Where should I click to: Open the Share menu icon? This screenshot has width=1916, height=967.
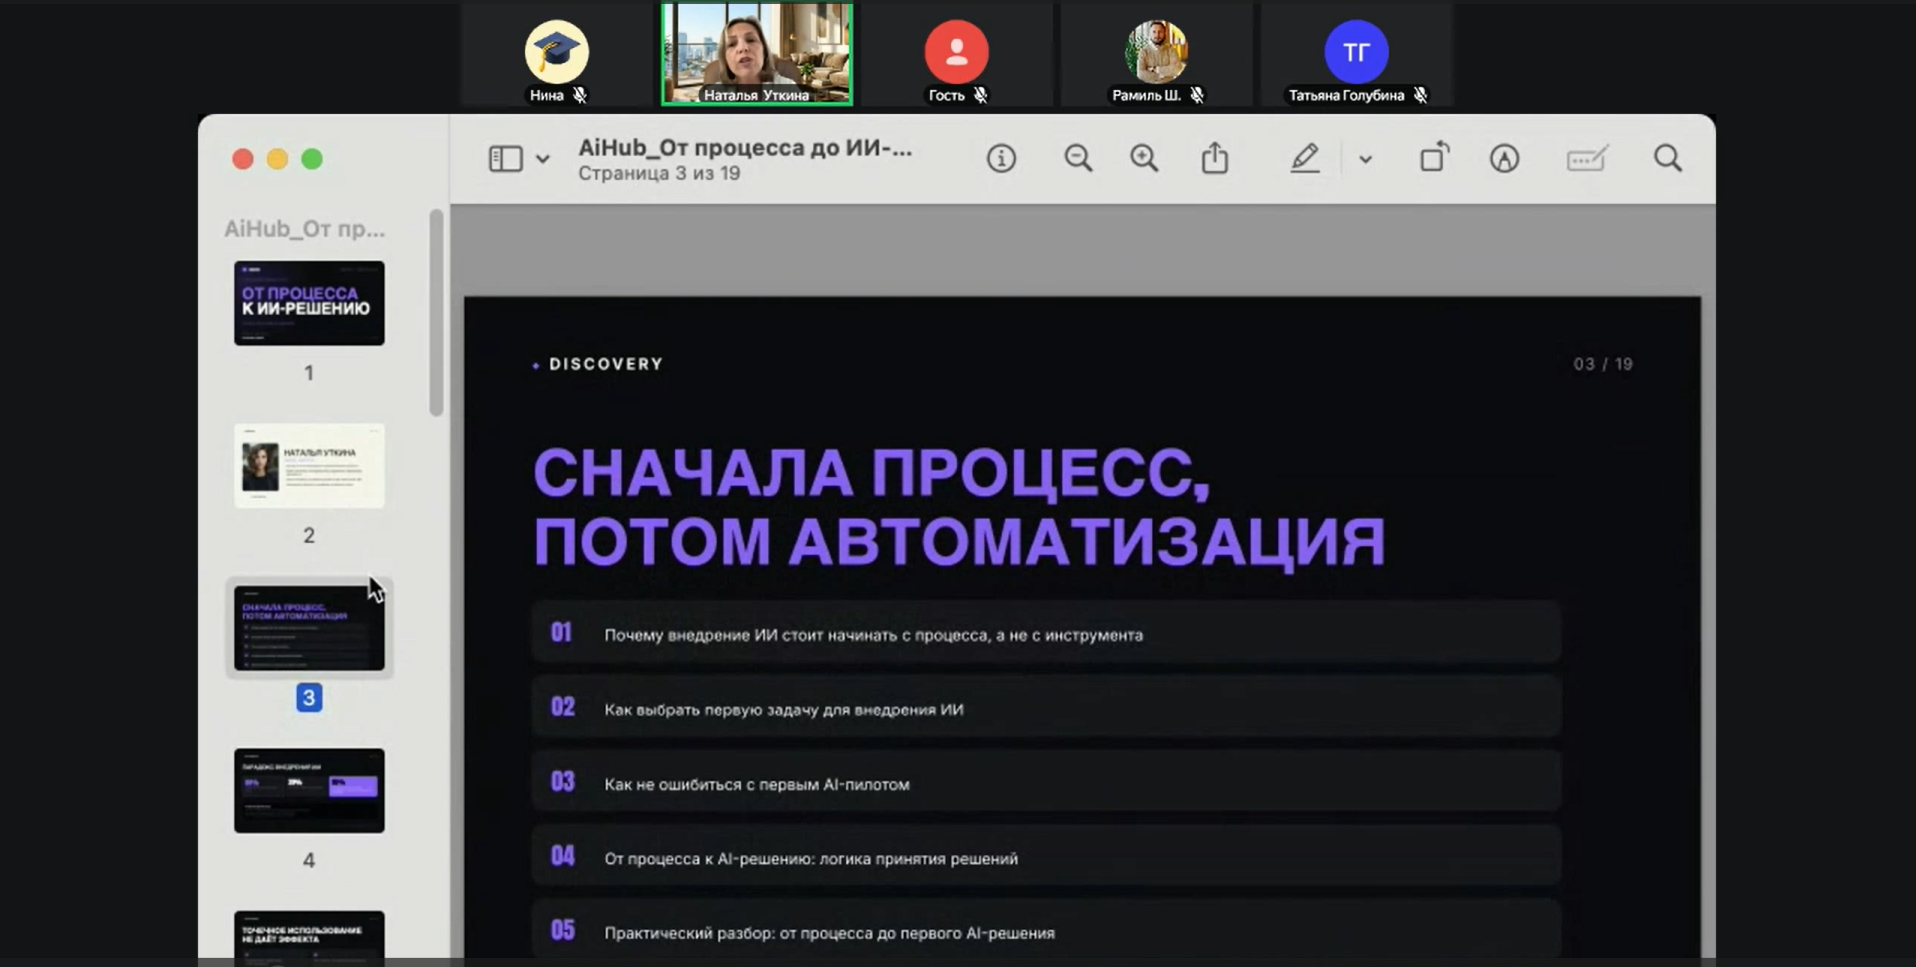[1215, 157]
